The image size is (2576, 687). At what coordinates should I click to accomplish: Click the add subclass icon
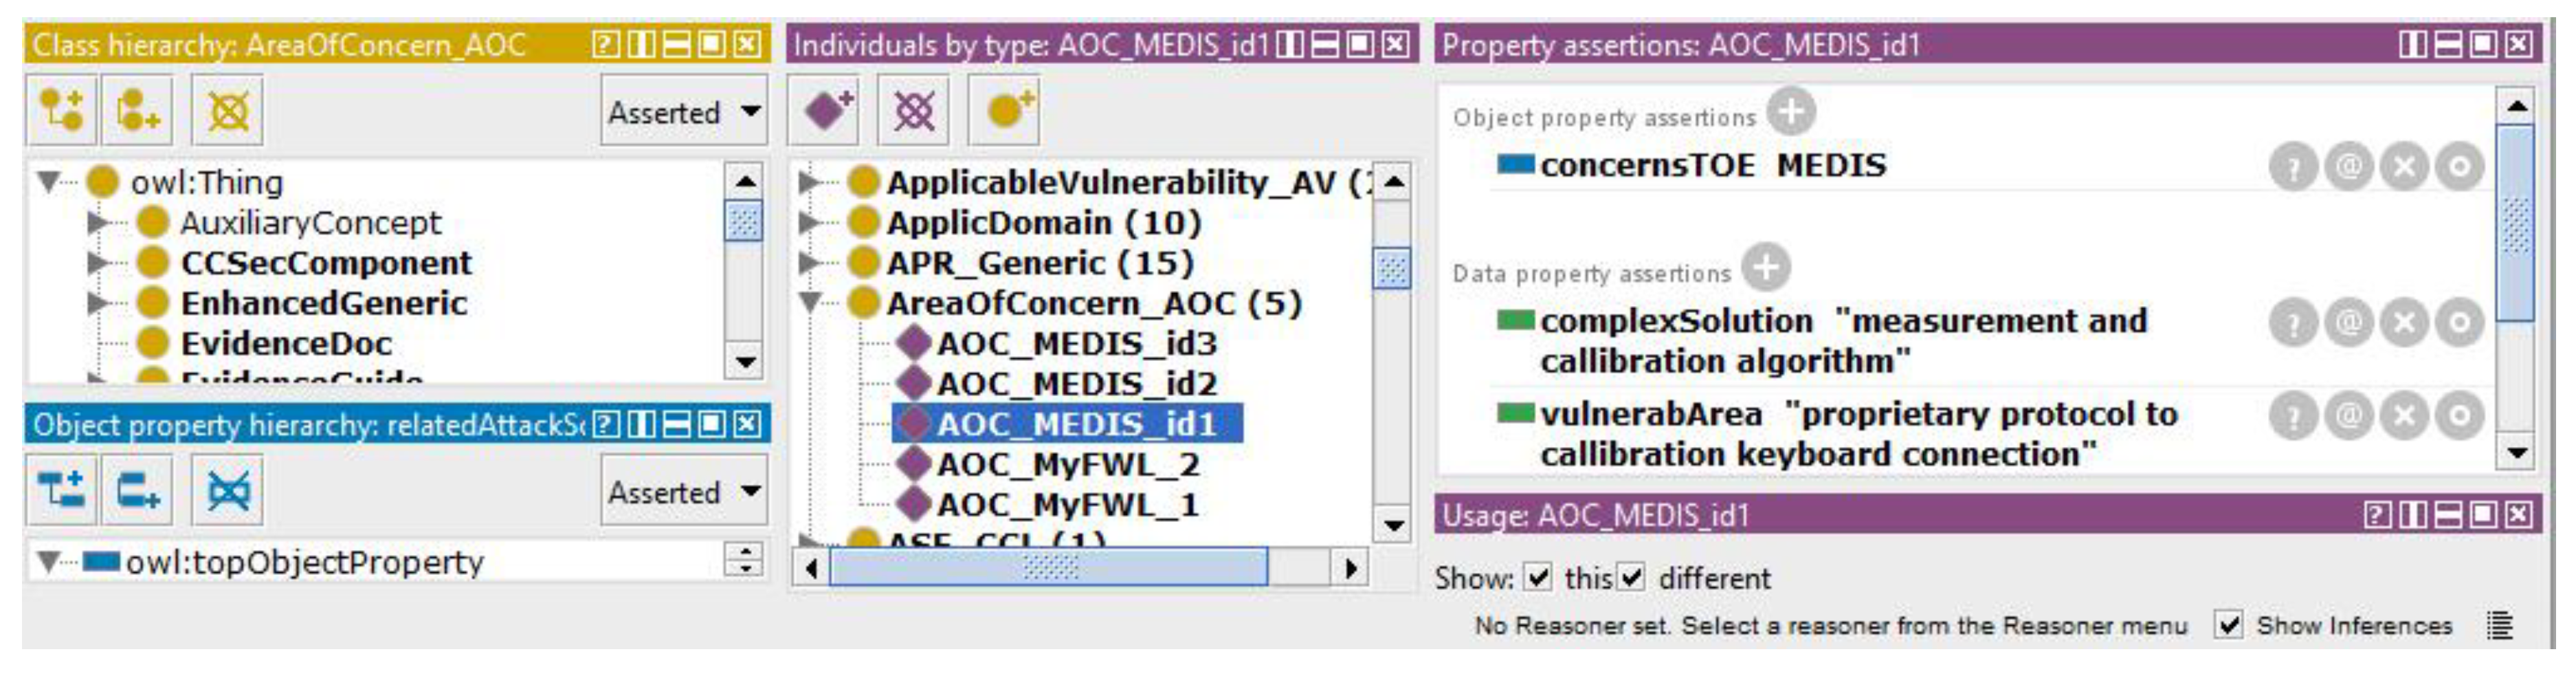[61, 110]
